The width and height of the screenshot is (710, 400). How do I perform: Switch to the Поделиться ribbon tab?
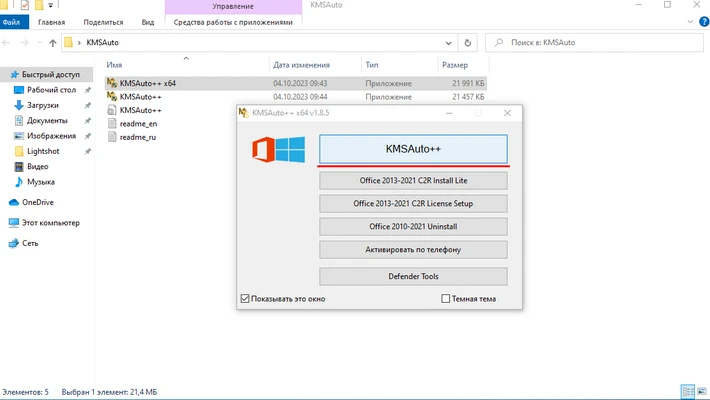103,22
